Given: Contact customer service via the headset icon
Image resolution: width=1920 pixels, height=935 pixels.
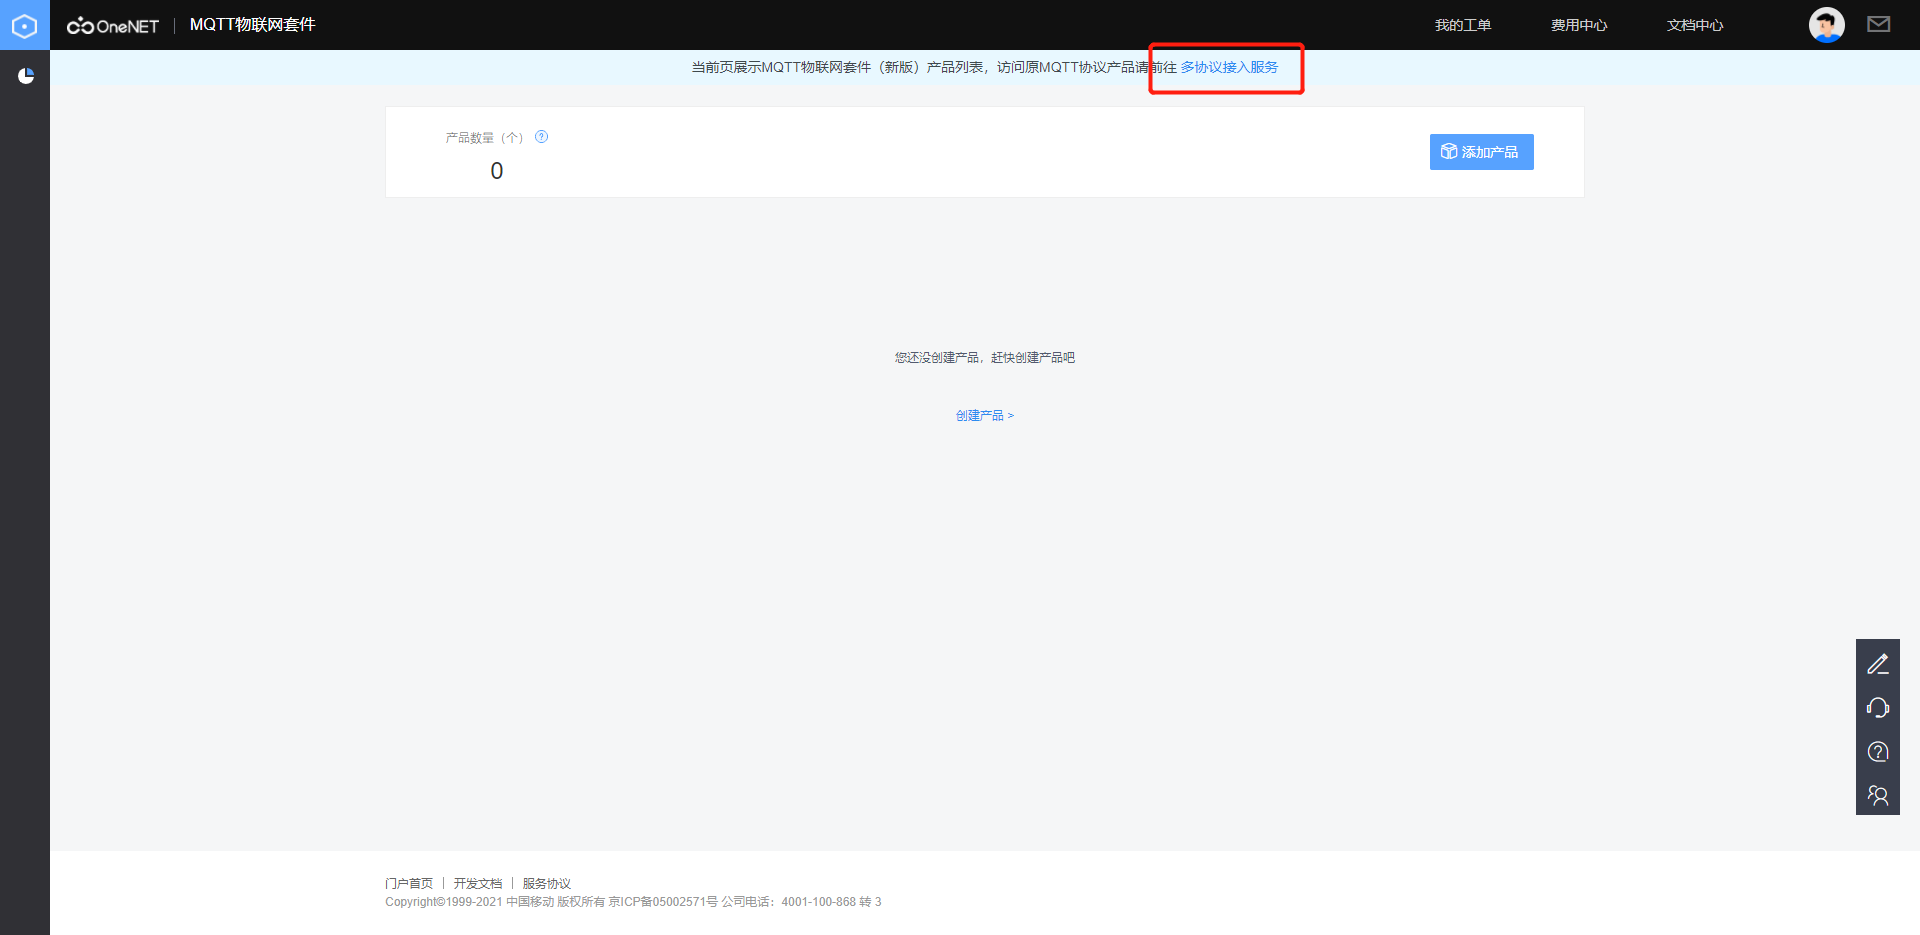Looking at the screenshot, I should 1878,707.
